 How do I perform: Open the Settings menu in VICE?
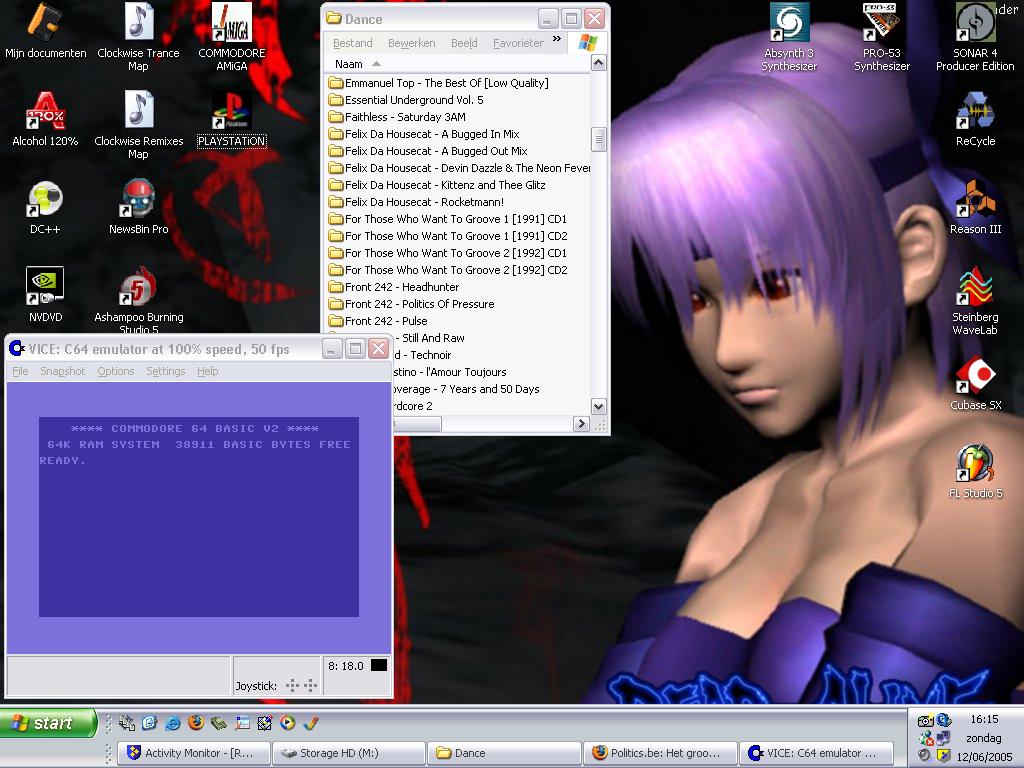[165, 371]
